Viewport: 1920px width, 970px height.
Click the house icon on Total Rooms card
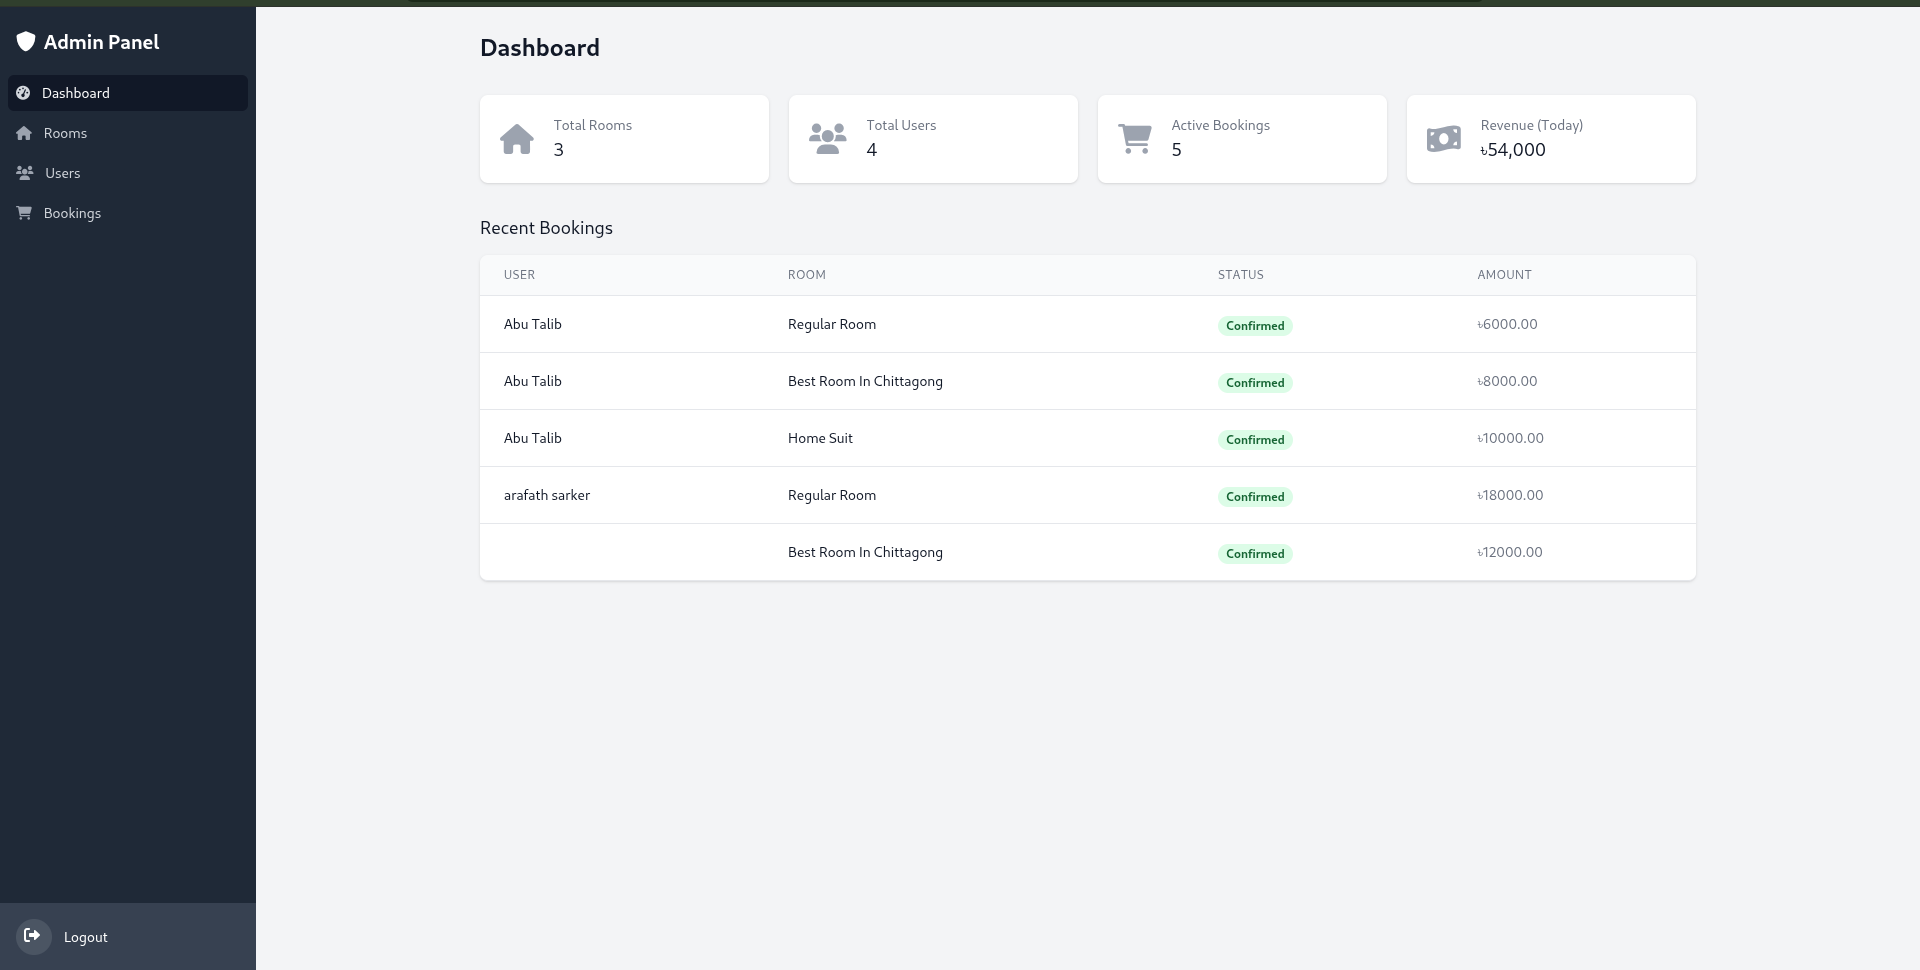point(517,138)
